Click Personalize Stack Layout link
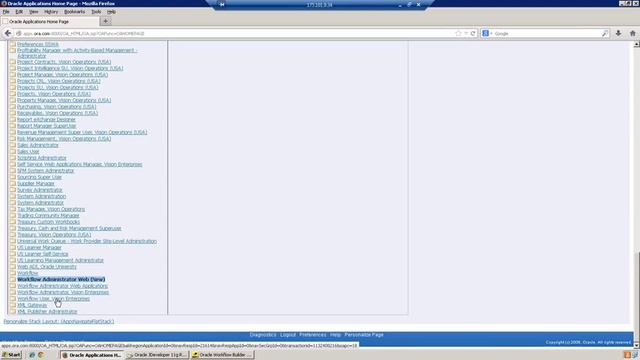The height and width of the screenshot is (360, 640). click(x=59, y=322)
